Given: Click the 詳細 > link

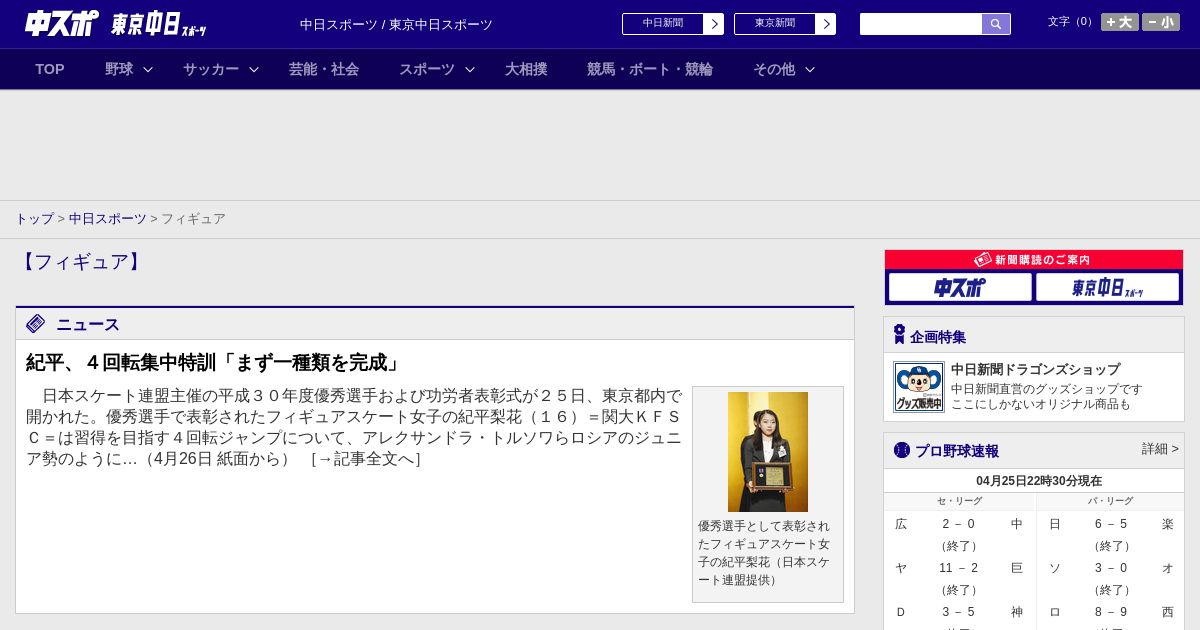Looking at the screenshot, I should tap(1160, 449).
